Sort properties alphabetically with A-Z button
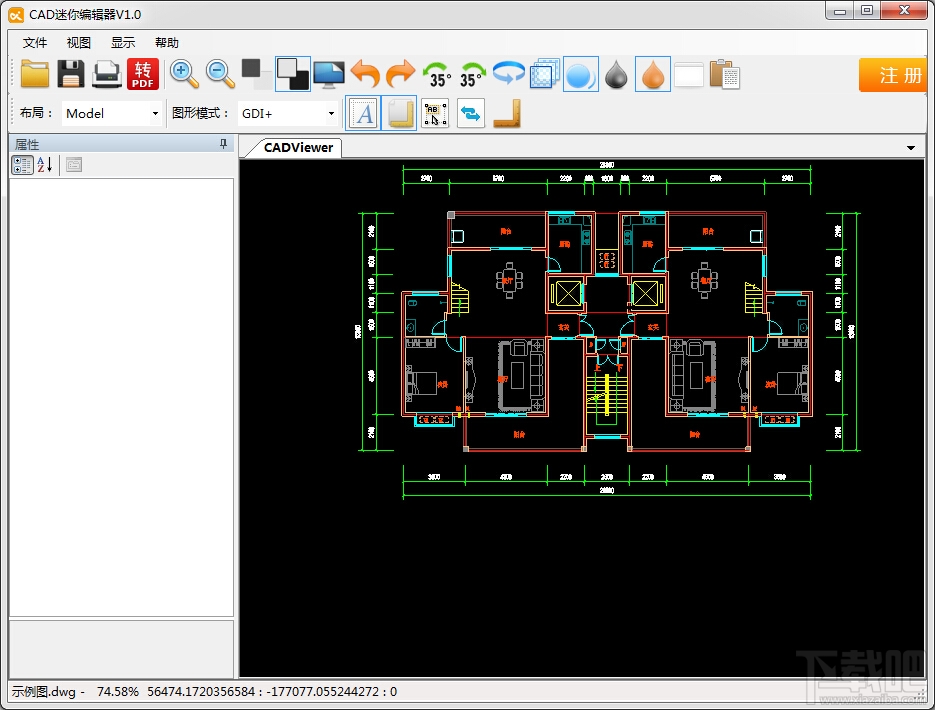This screenshot has height=710, width=935. 46,165
